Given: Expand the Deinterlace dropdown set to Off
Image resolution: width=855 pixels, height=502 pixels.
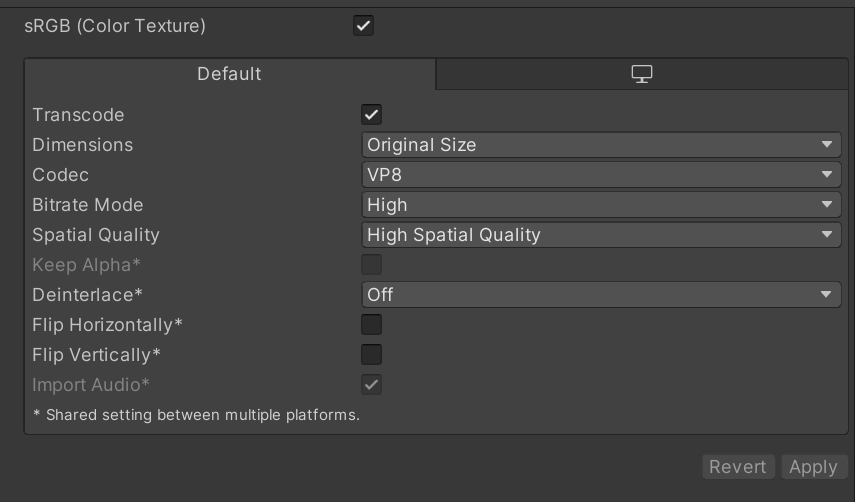Looking at the screenshot, I should point(600,295).
